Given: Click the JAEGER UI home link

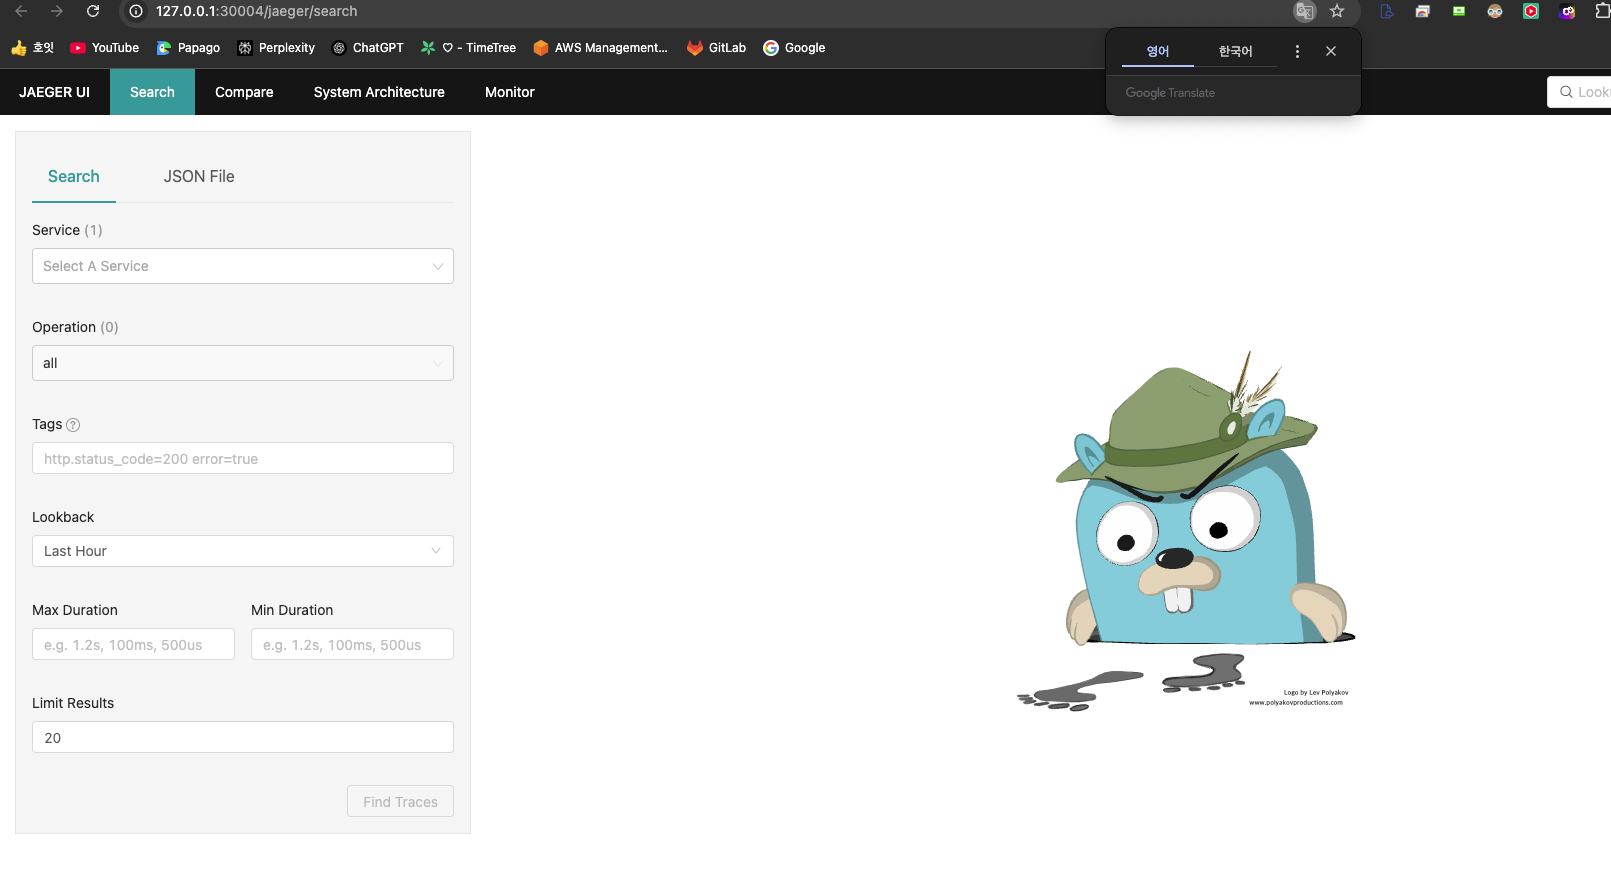Looking at the screenshot, I should [x=54, y=92].
